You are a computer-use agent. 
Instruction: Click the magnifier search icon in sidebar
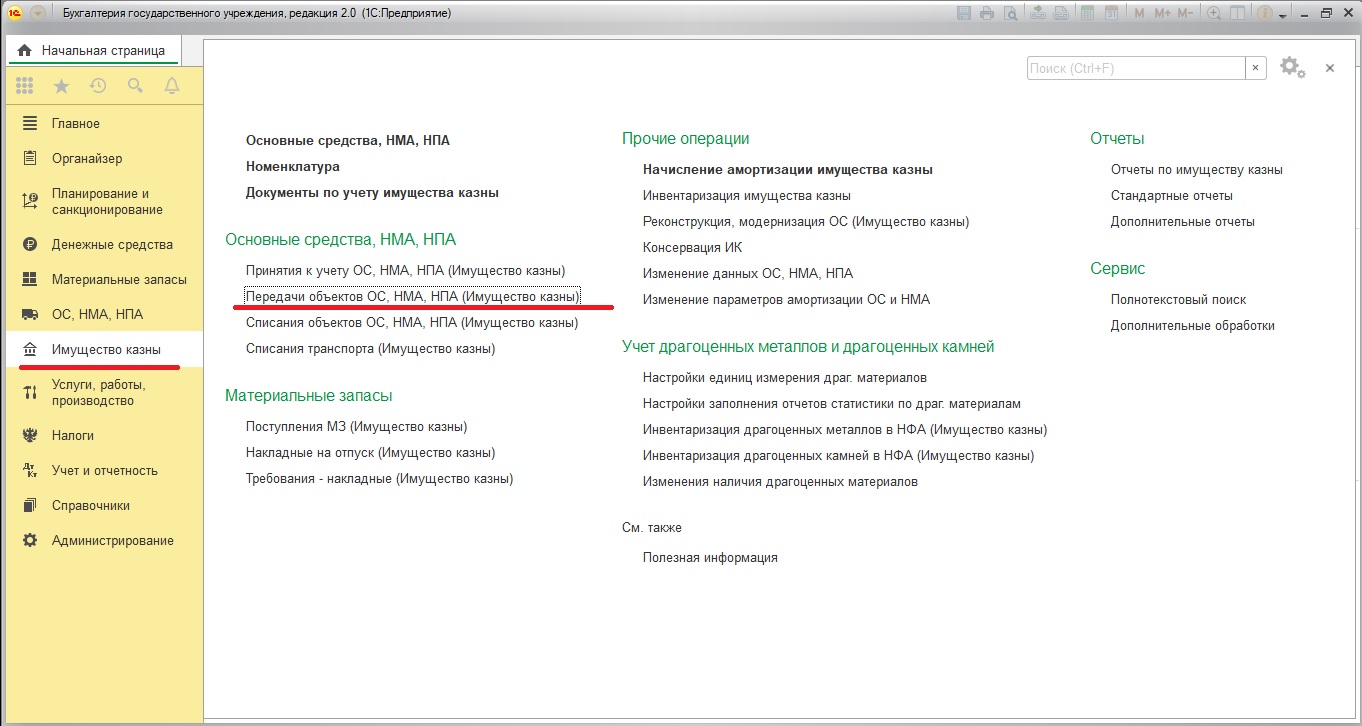135,87
